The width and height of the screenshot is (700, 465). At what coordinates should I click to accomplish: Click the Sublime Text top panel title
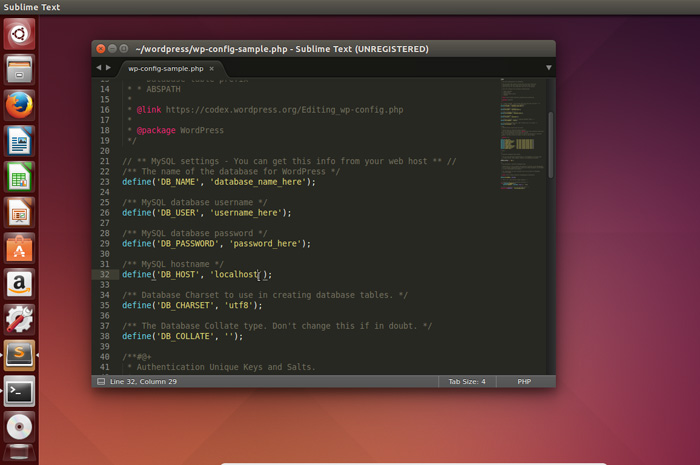(x=32, y=7)
